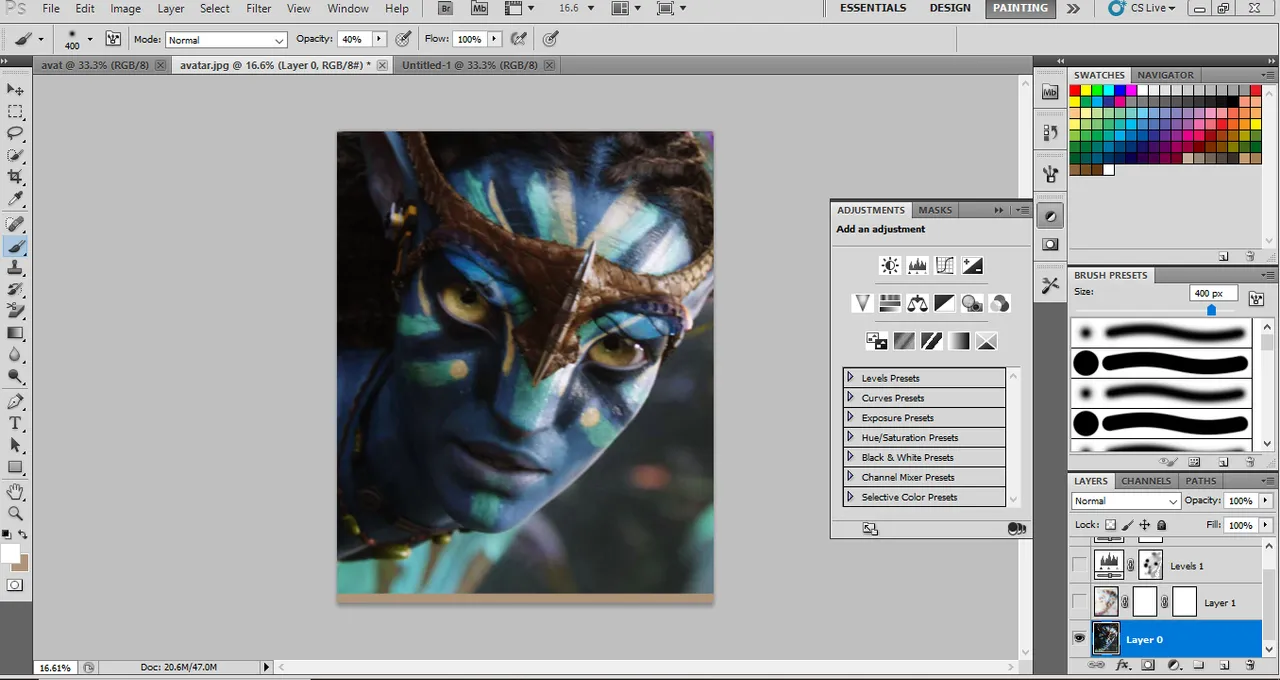1280x680 pixels.
Task: Delete layer using trash icon
Action: tap(1250, 665)
